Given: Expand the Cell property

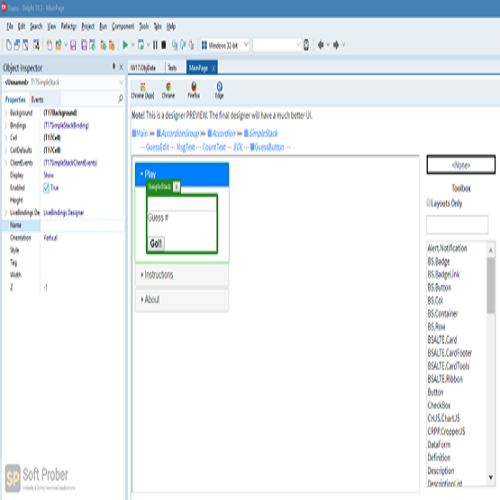Looking at the screenshot, I should (6, 138).
